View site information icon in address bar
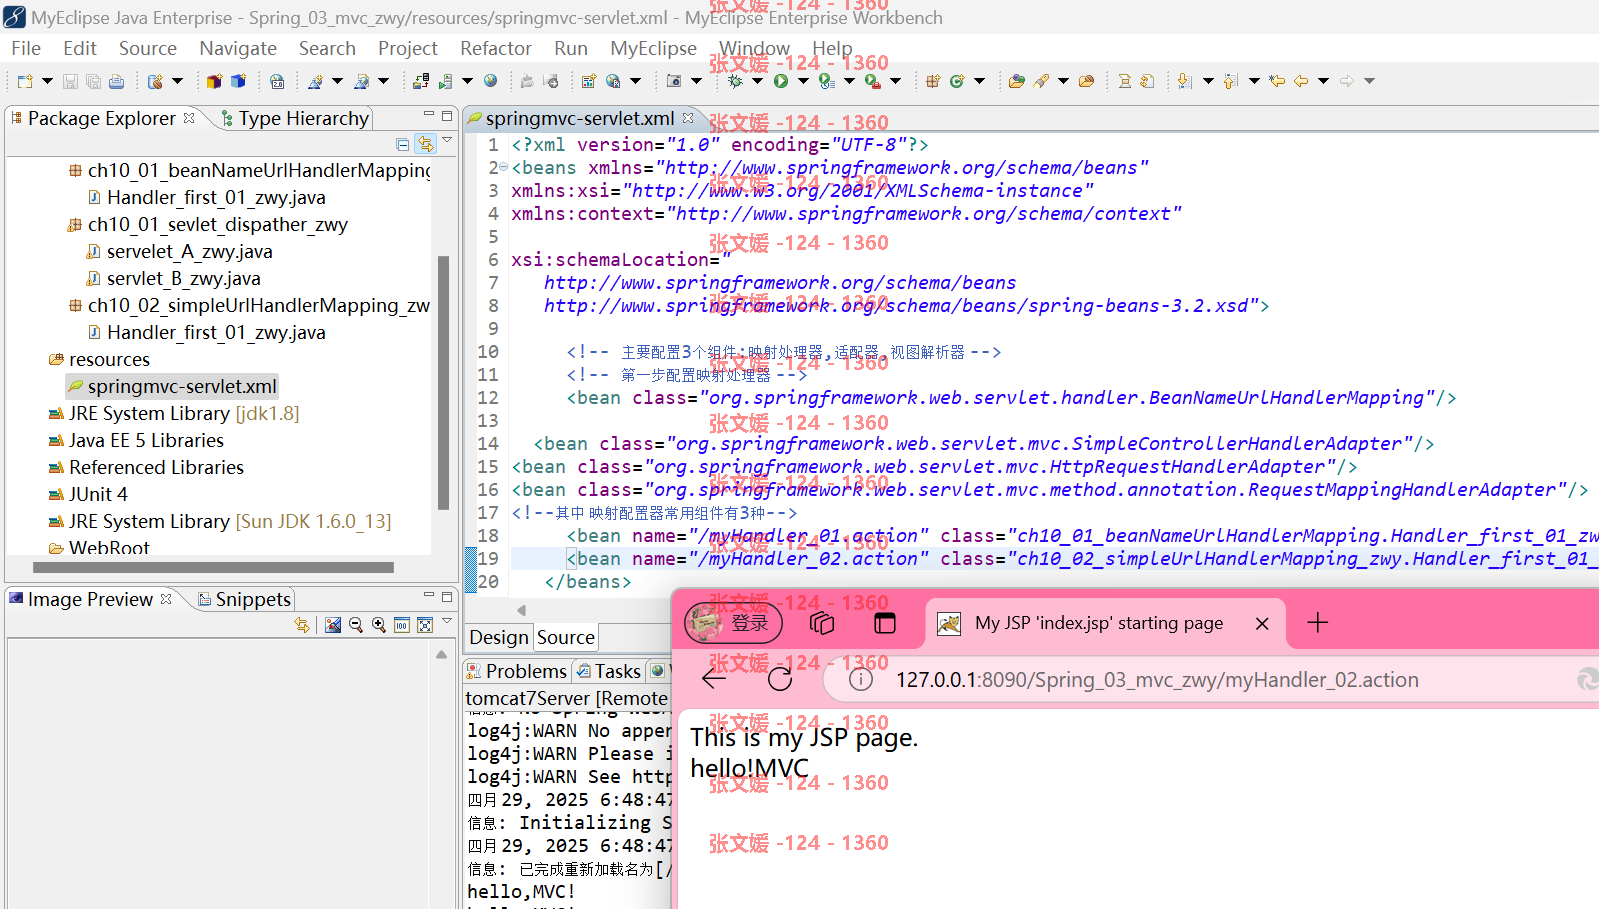Image resolution: width=1599 pixels, height=909 pixels. (x=861, y=680)
